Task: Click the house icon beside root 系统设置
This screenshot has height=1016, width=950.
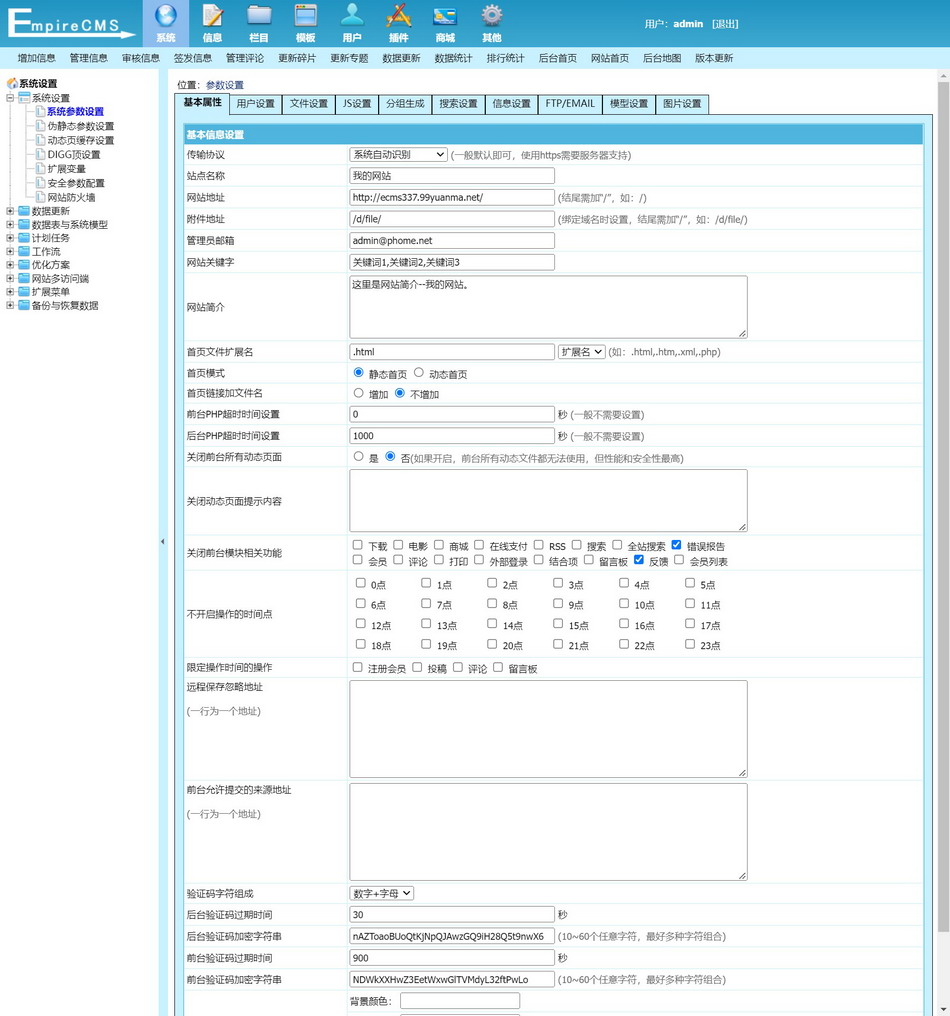Action: 12,84
